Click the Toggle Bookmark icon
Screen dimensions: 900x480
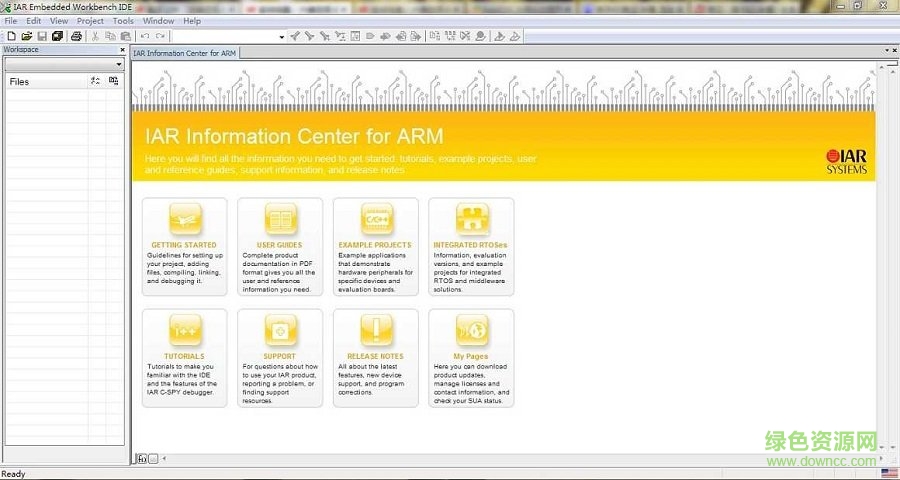(370, 36)
